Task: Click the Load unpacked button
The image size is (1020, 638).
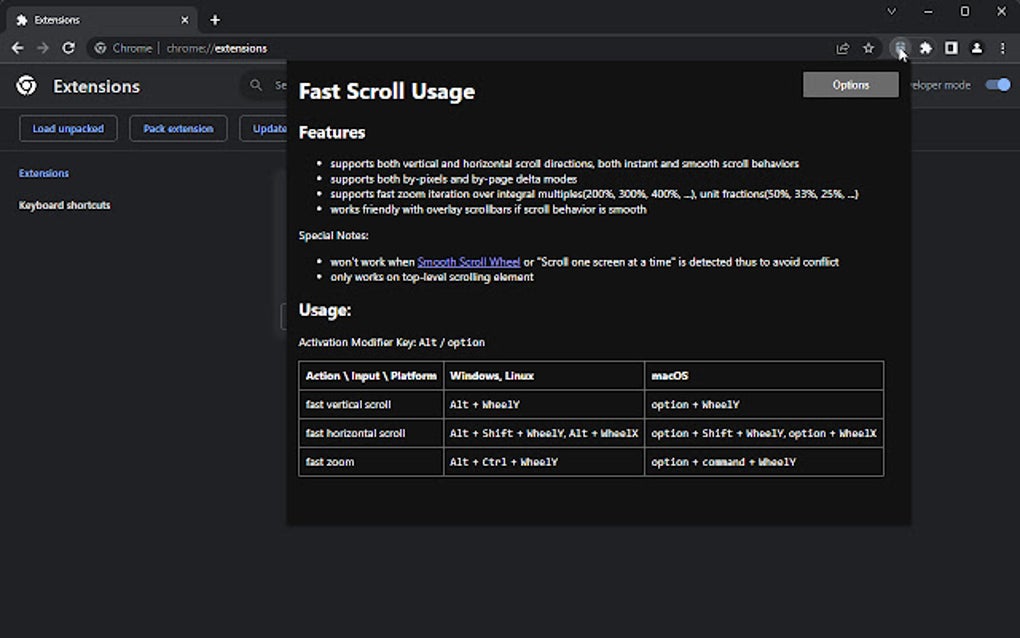Action: tap(68, 128)
